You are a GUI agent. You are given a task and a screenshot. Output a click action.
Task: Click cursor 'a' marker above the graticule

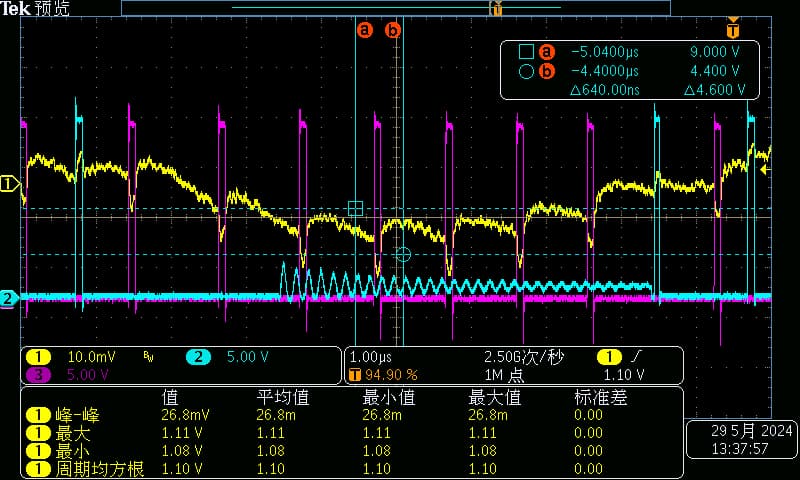pos(365,30)
